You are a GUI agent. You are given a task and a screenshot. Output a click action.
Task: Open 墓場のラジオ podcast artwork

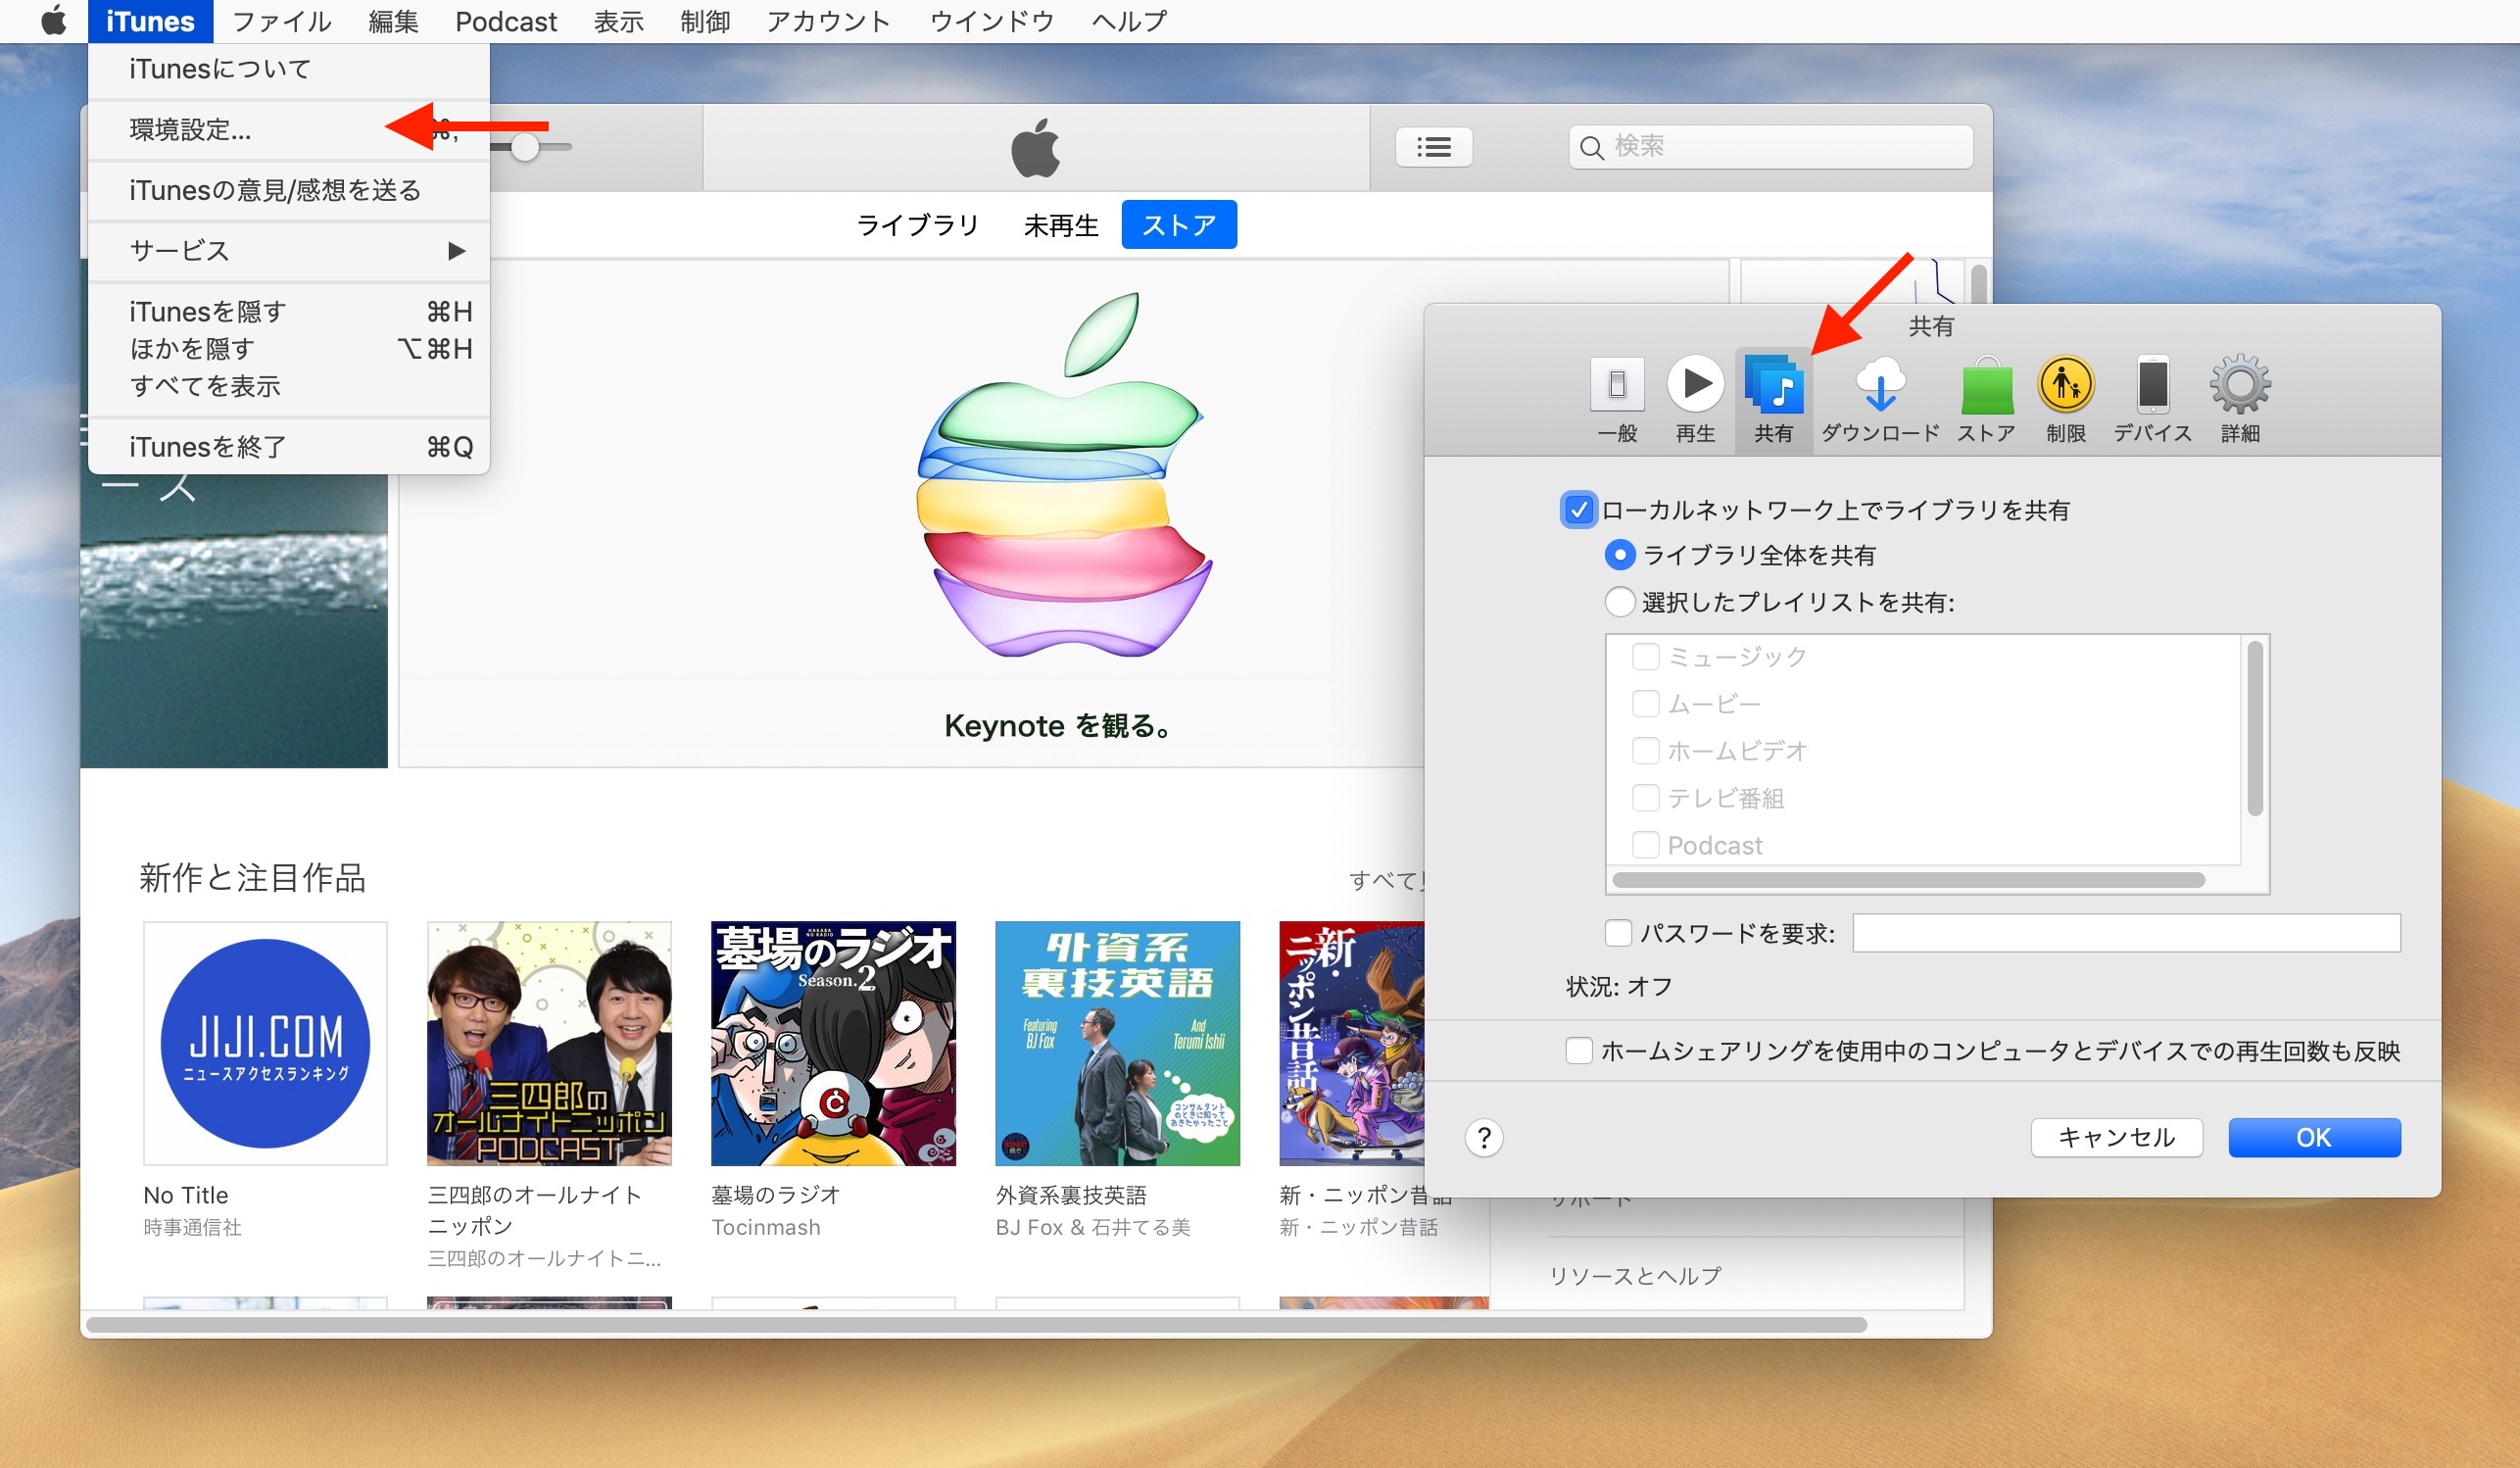(x=833, y=1043)
